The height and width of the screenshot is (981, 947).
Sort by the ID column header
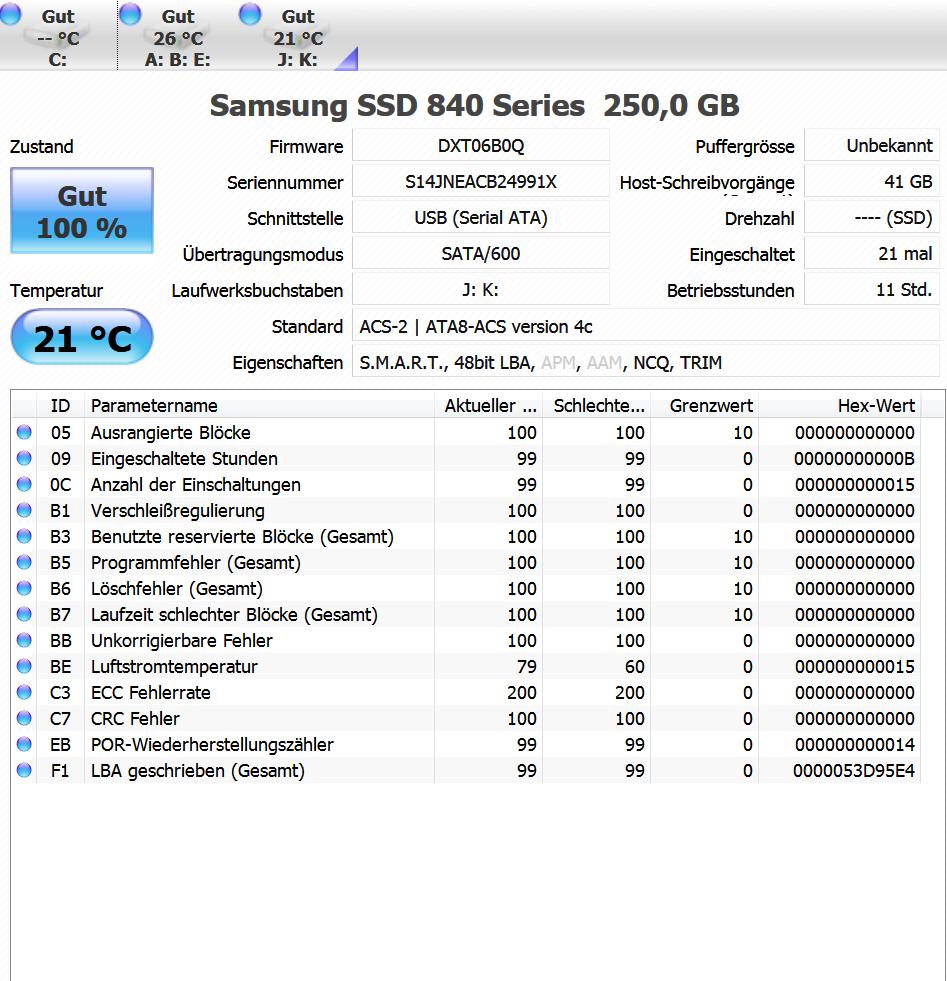coord(60,405)
